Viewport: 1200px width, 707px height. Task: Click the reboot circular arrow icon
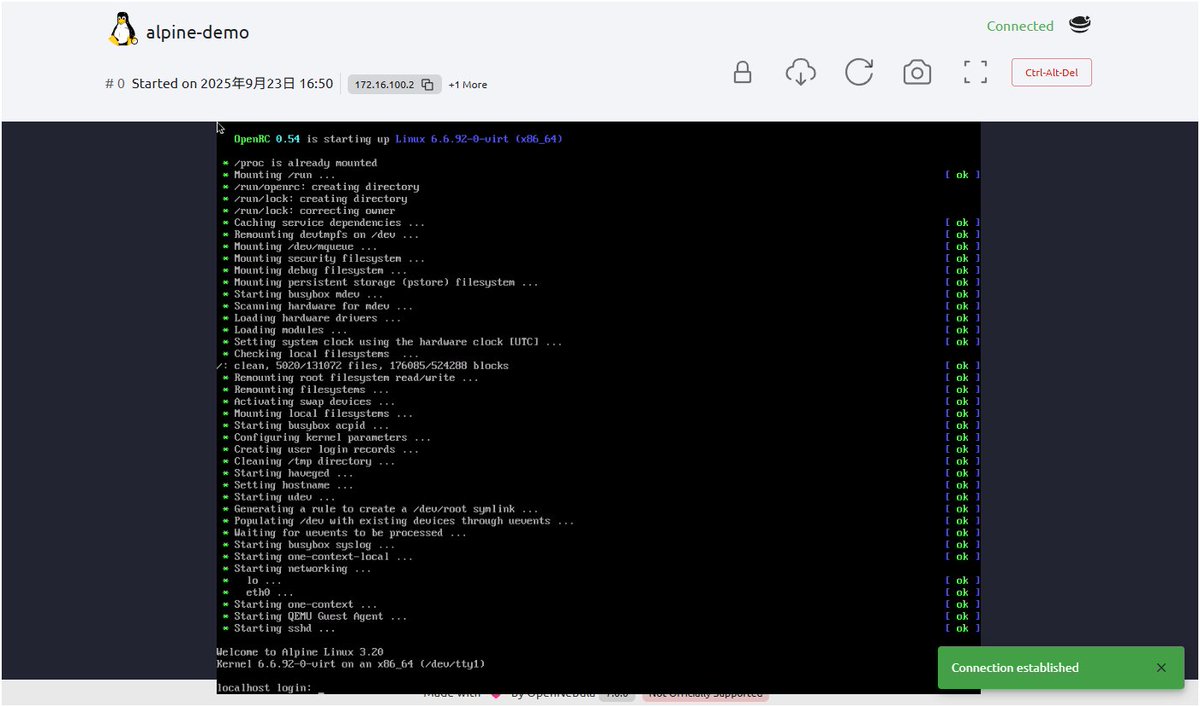[859, 72]
